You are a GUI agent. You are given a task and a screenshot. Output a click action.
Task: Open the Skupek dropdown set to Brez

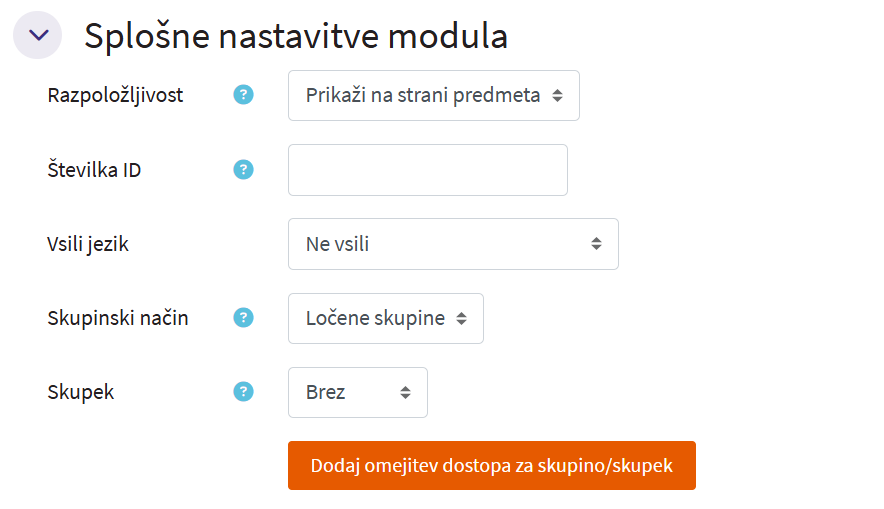(x=357, y=392)
